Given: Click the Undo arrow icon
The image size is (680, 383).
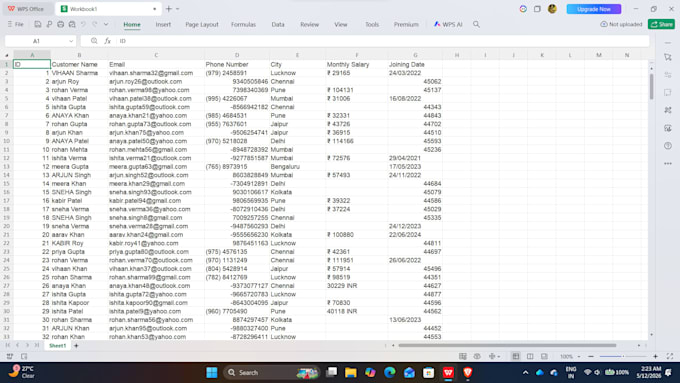Looking at the screenshot, I should [x=83, y=24].
